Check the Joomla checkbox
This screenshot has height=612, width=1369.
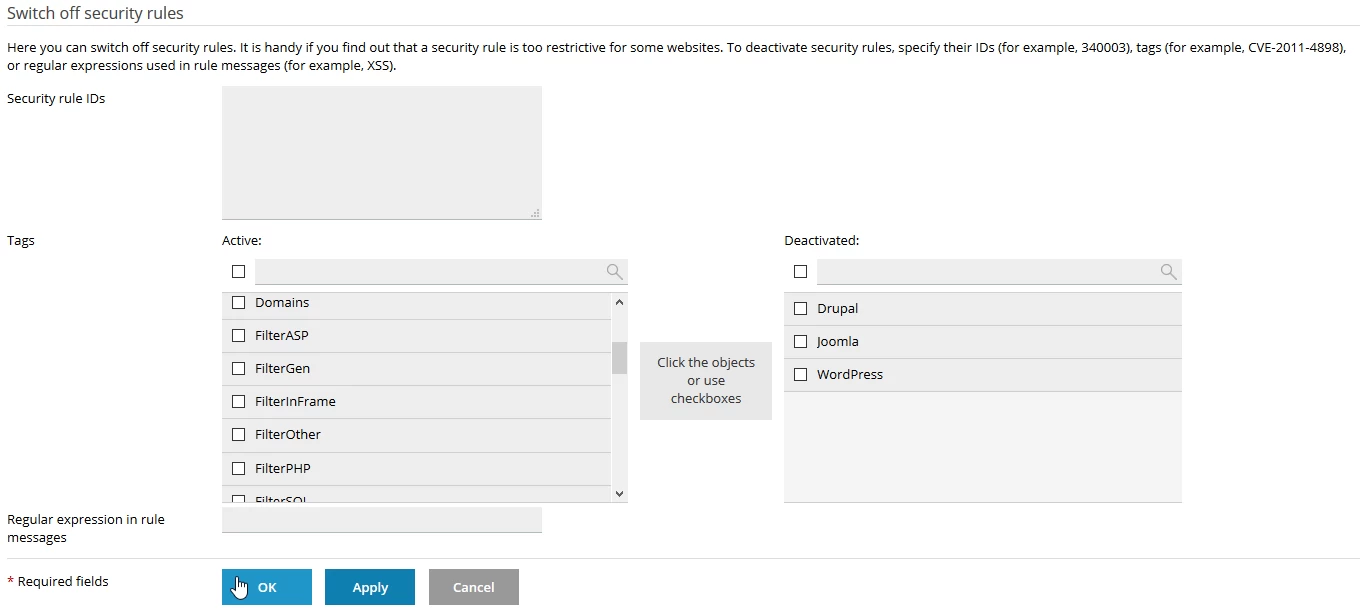click(x=800, y=341)
